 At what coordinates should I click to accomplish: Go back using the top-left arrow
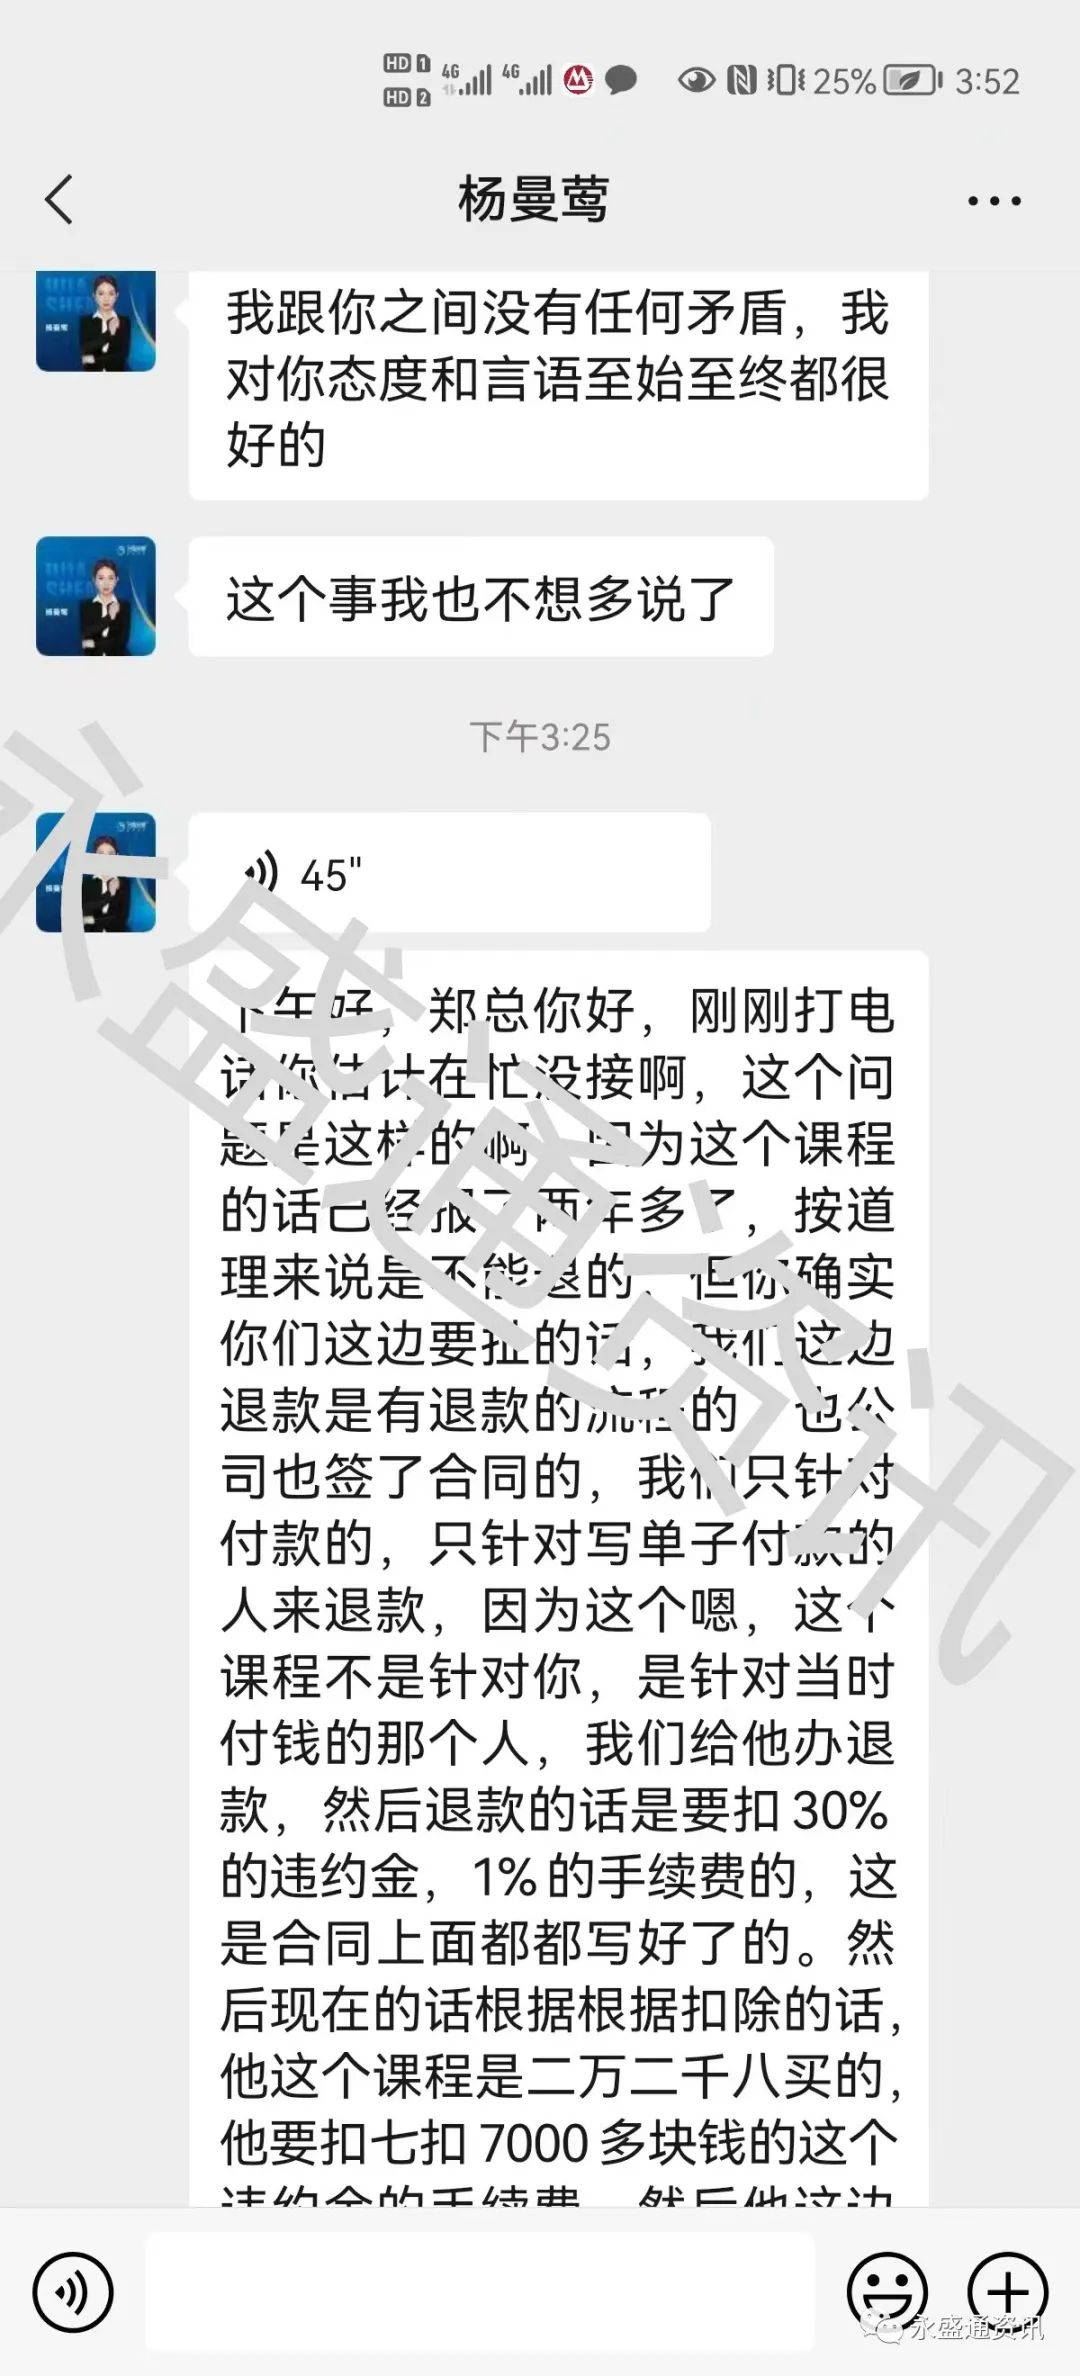point(60,199)
